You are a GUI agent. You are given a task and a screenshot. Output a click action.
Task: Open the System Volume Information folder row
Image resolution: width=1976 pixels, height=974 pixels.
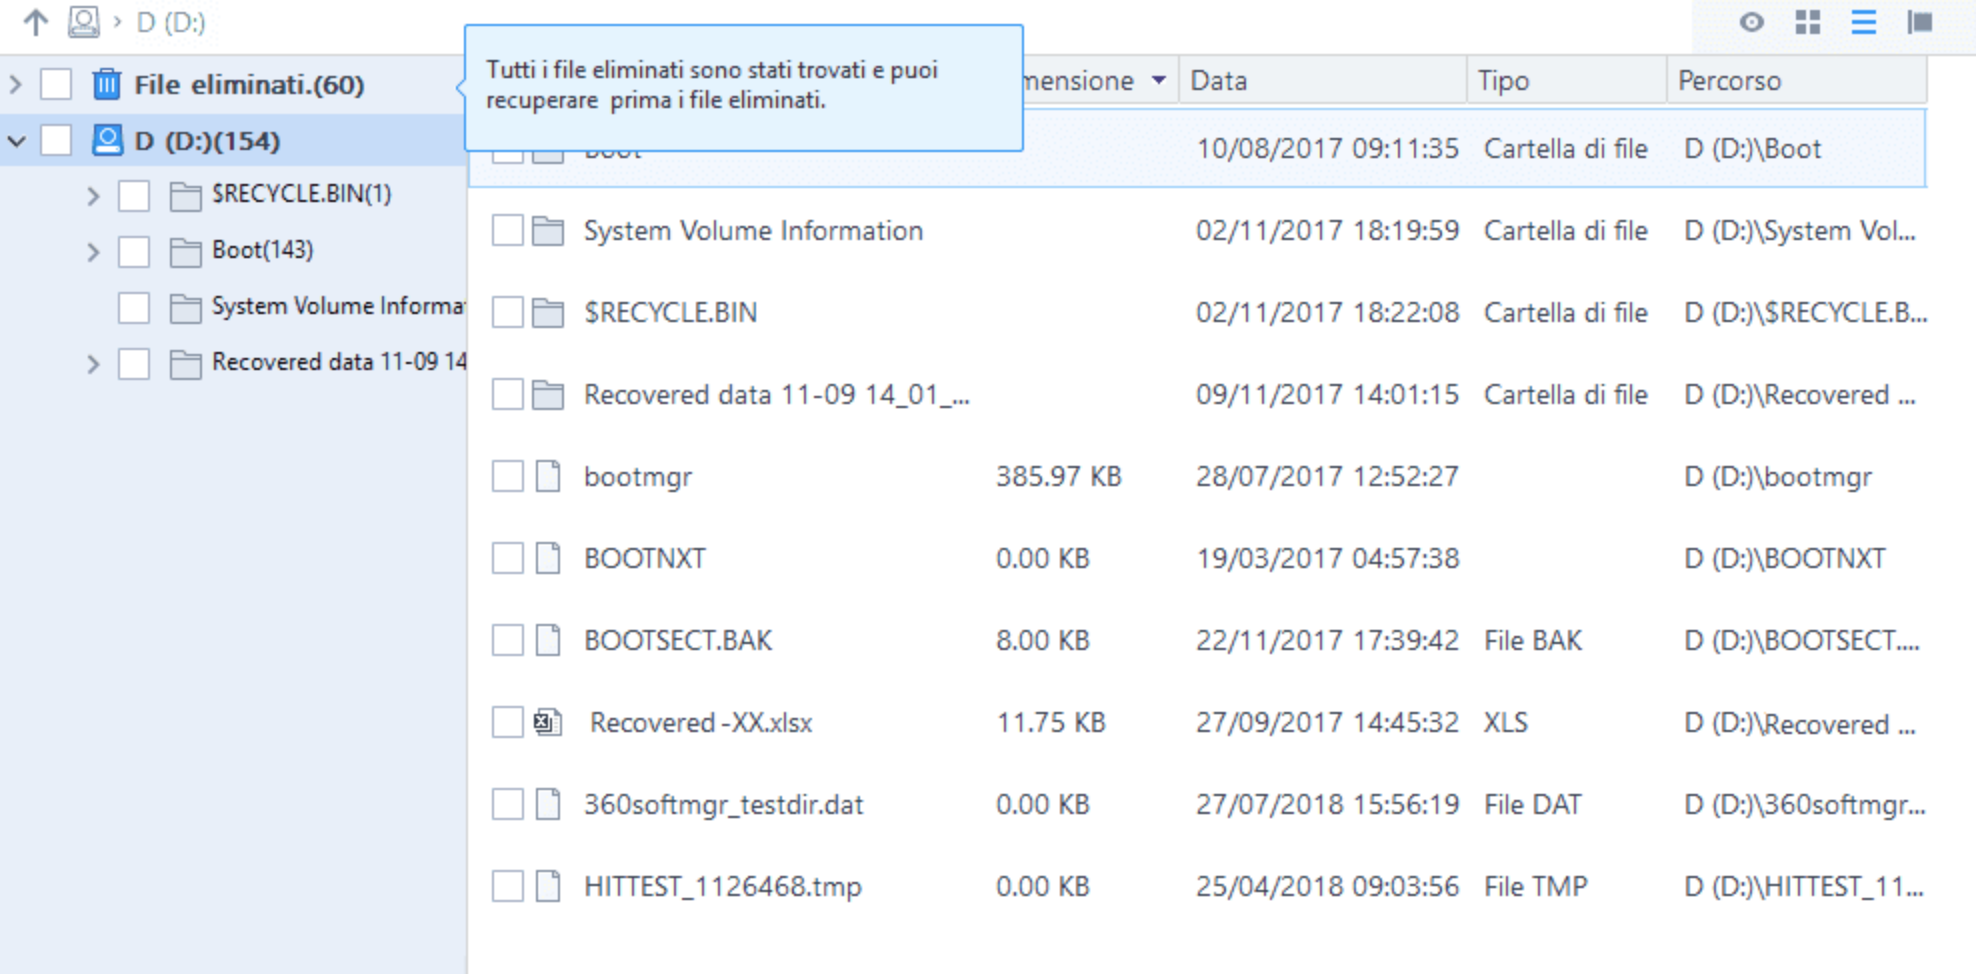tap(752, 231)
